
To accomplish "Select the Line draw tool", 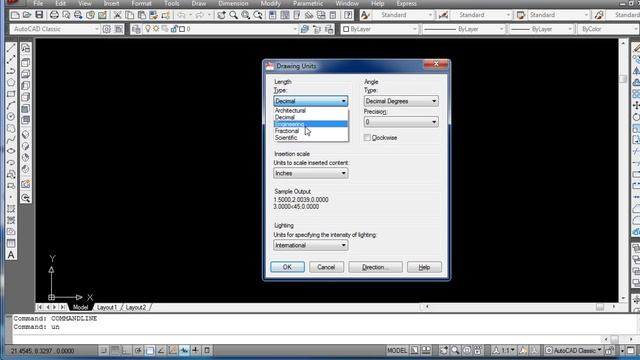I will point(11,48).
